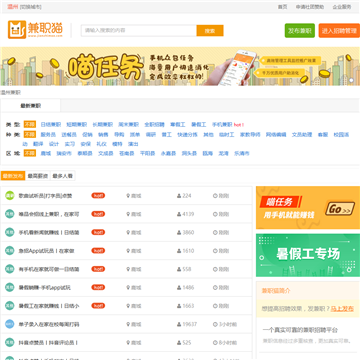Click the person icon next to 3860
The image size is (360, 360).
pyautogui.click(x=179, y=232)
